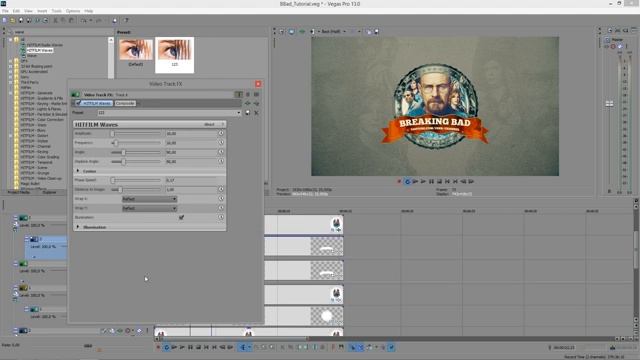
Task: Expand the Third Party folder in tree
Action: (11, 82)
